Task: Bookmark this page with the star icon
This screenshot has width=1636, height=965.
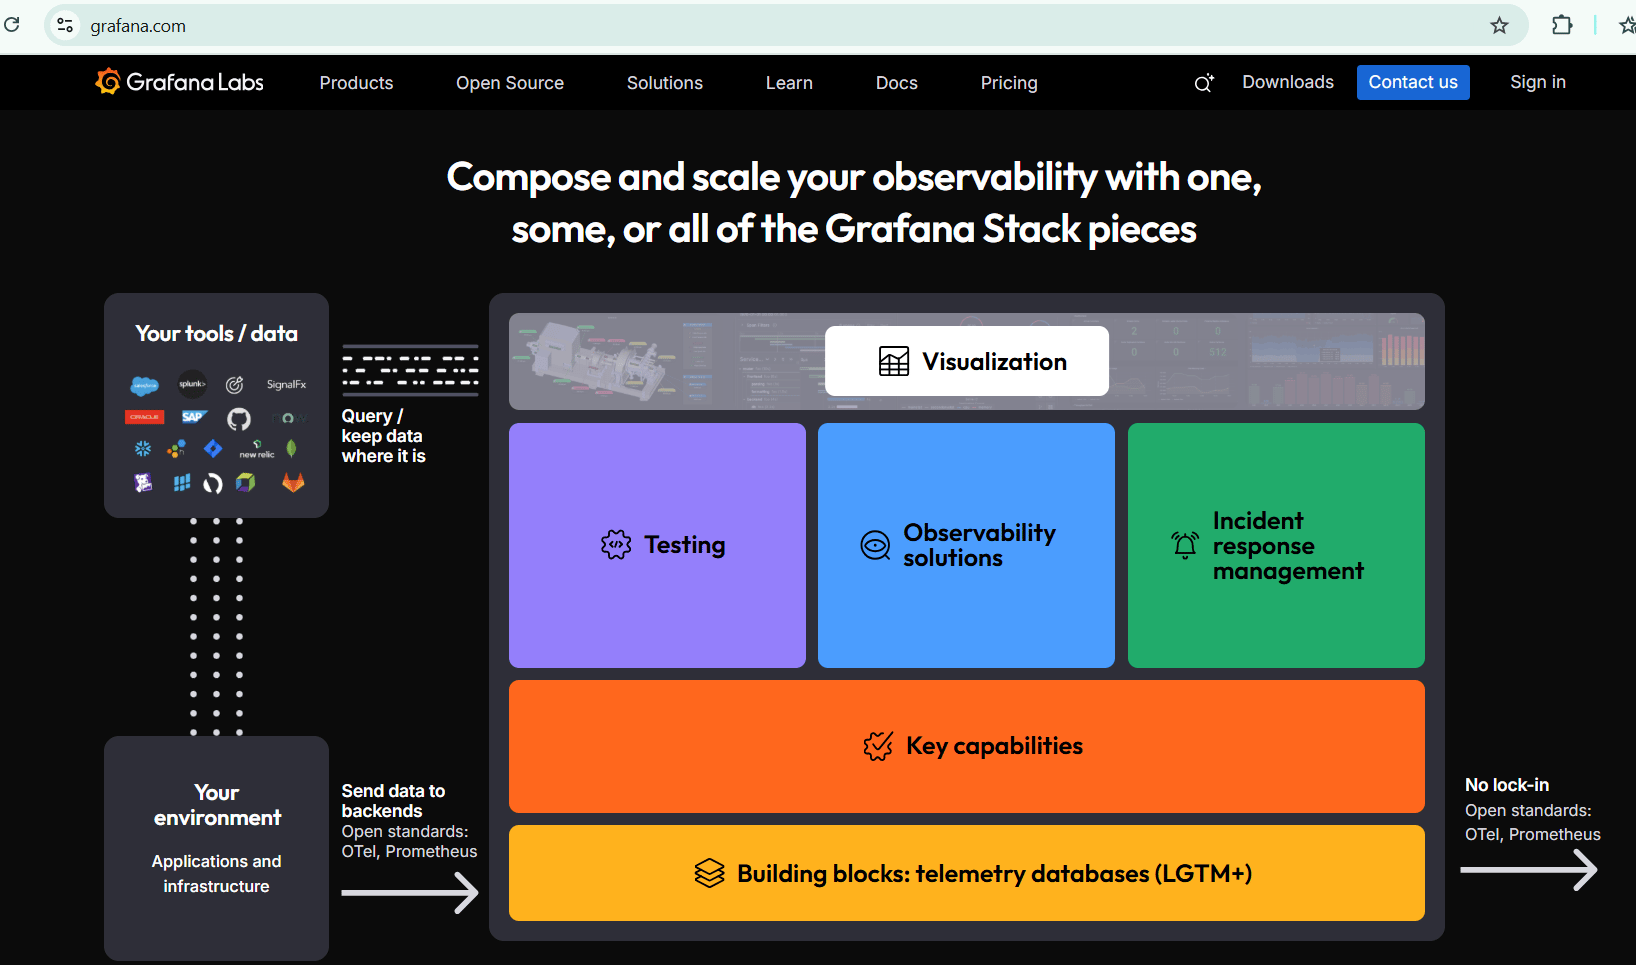Action: point(1499,26)
